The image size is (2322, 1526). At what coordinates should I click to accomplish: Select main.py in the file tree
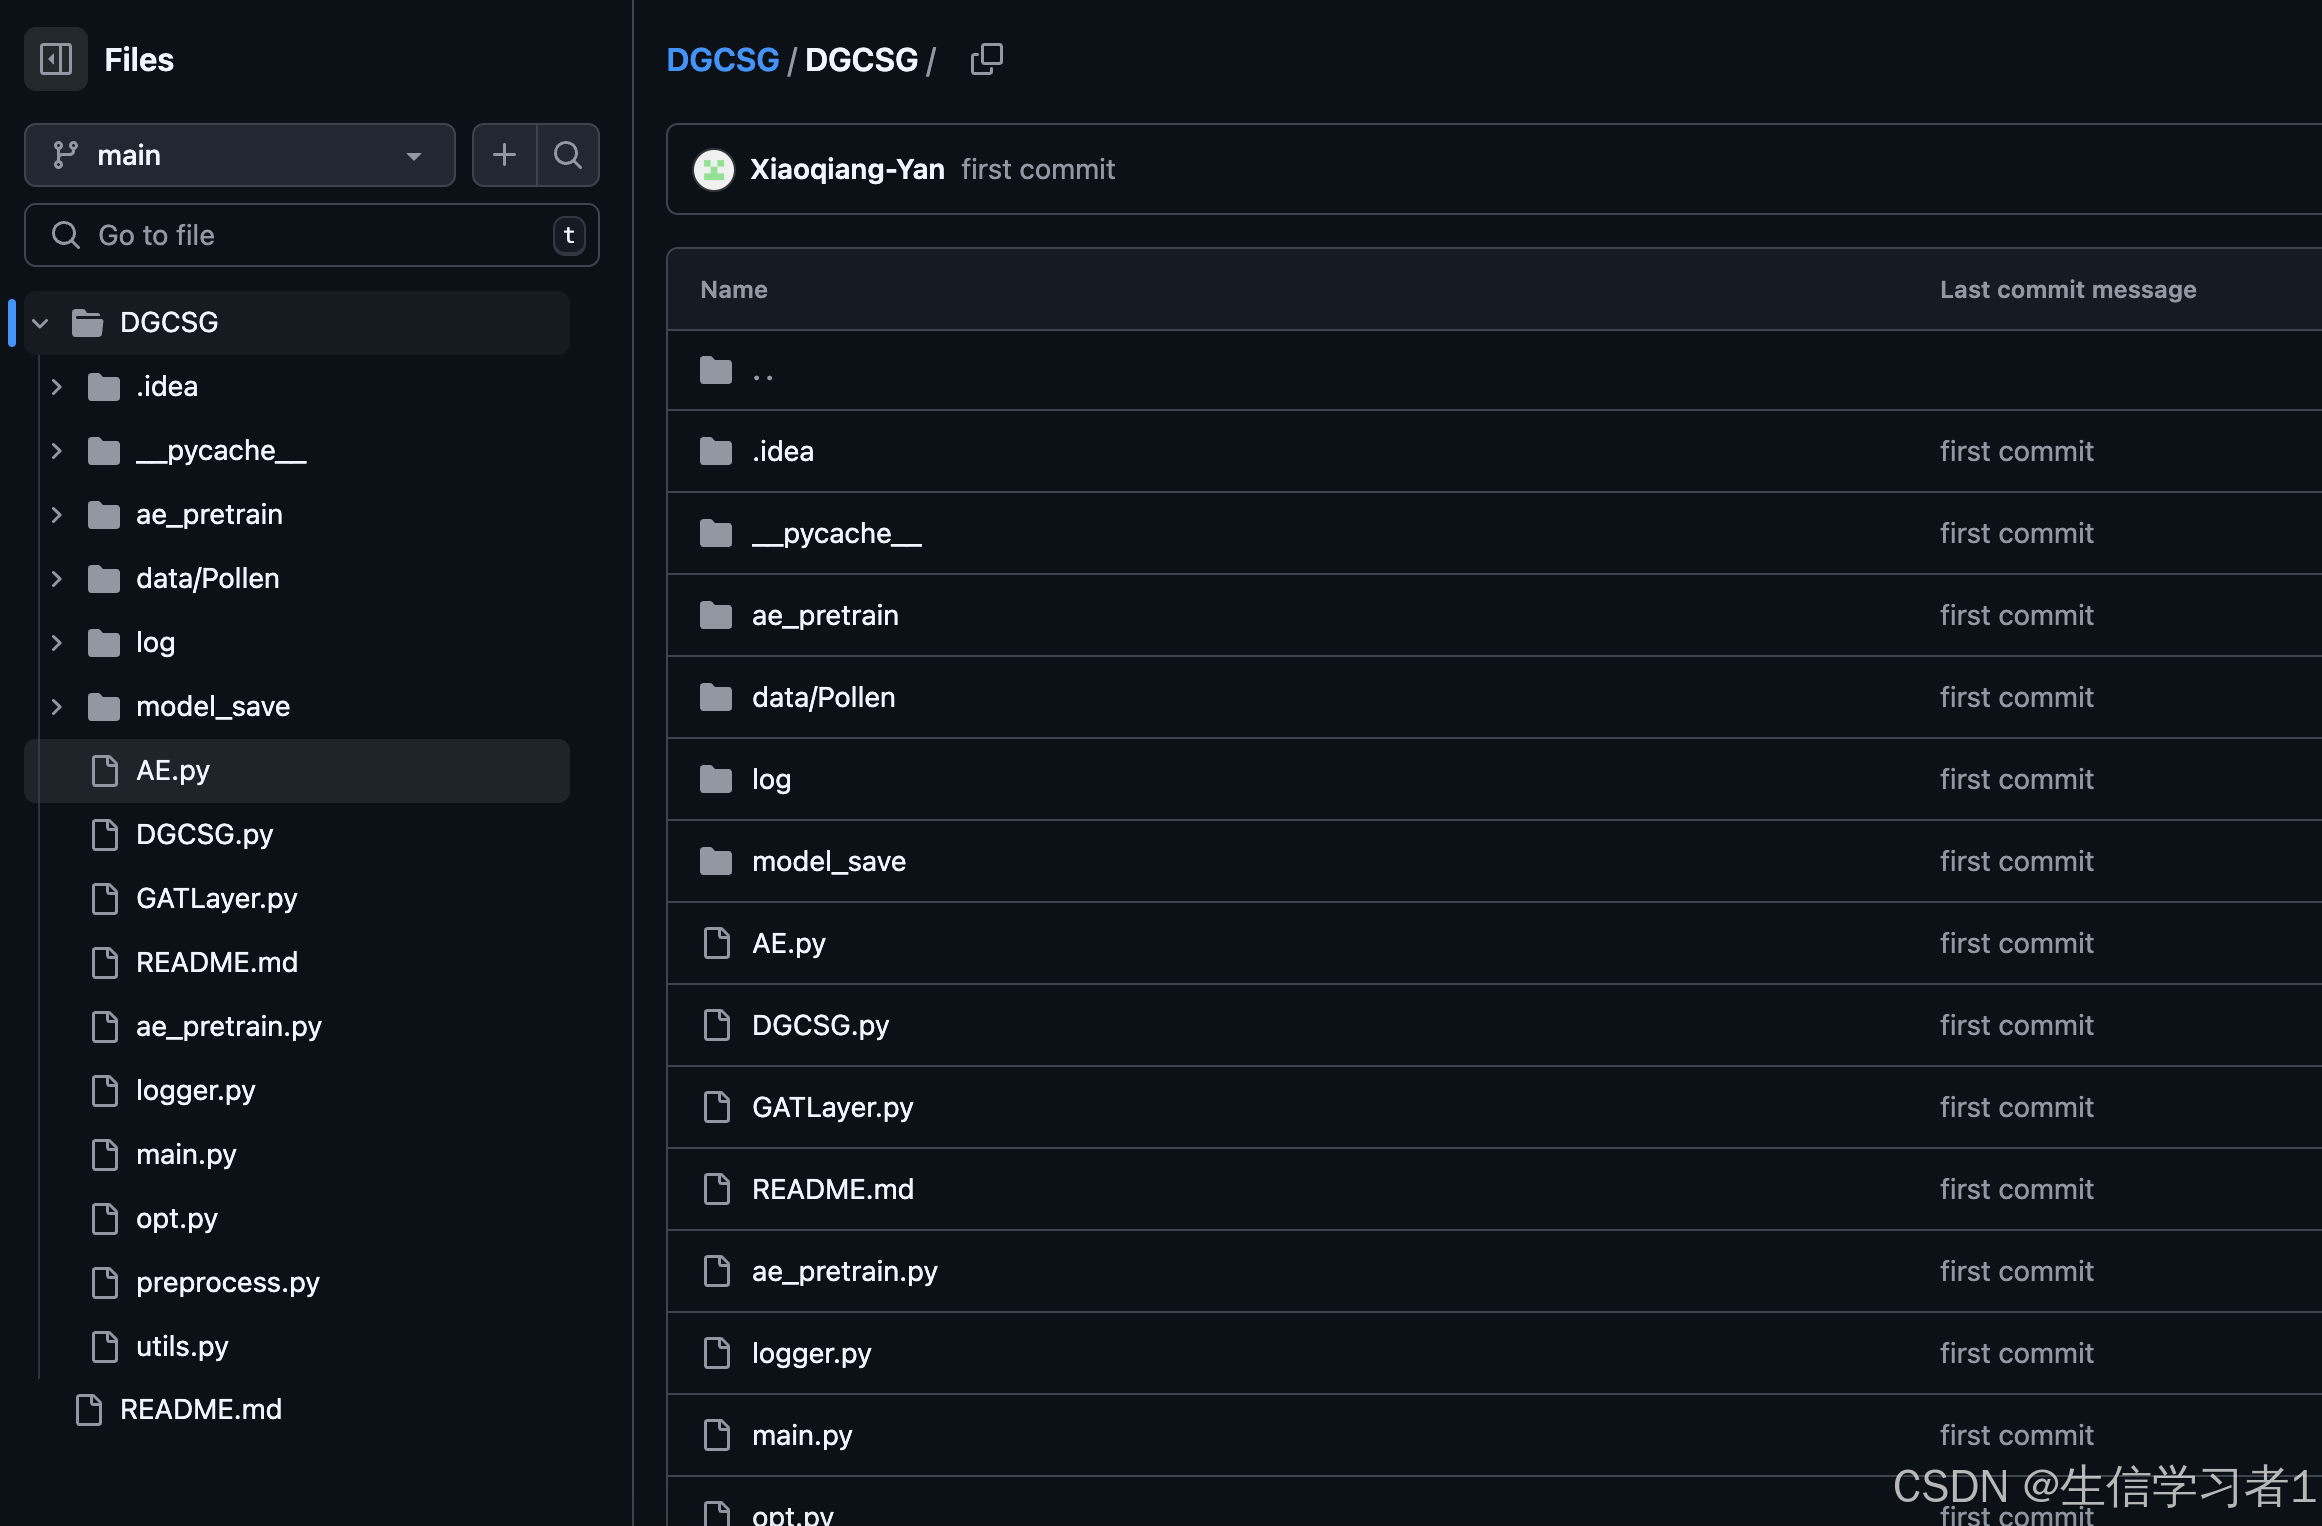pyautogui.click(x=297, y=1155)
